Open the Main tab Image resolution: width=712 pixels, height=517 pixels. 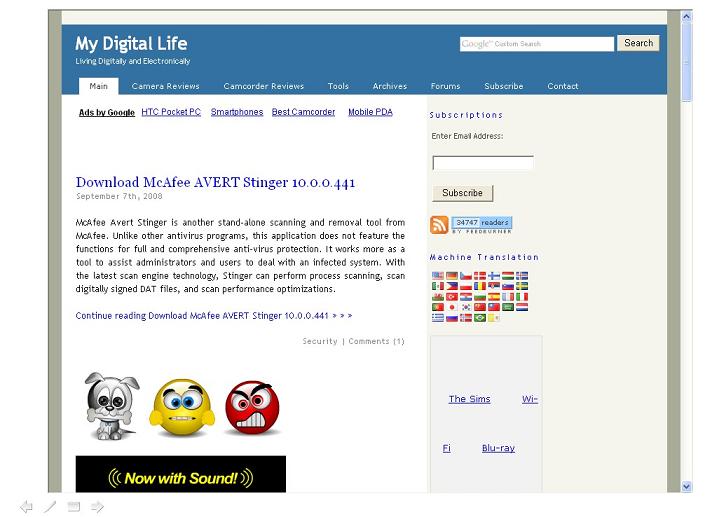[x=99, y=86]
